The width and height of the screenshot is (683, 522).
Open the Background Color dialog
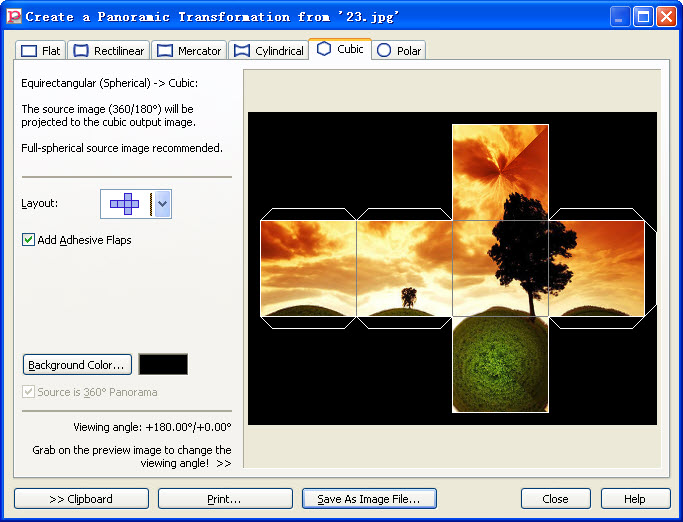pos(77,365)
